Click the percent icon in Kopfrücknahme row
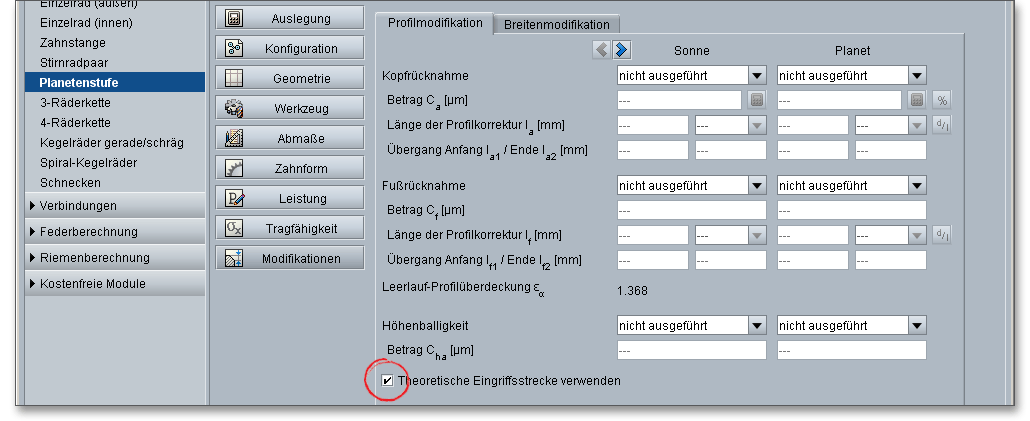 (941, 100)
